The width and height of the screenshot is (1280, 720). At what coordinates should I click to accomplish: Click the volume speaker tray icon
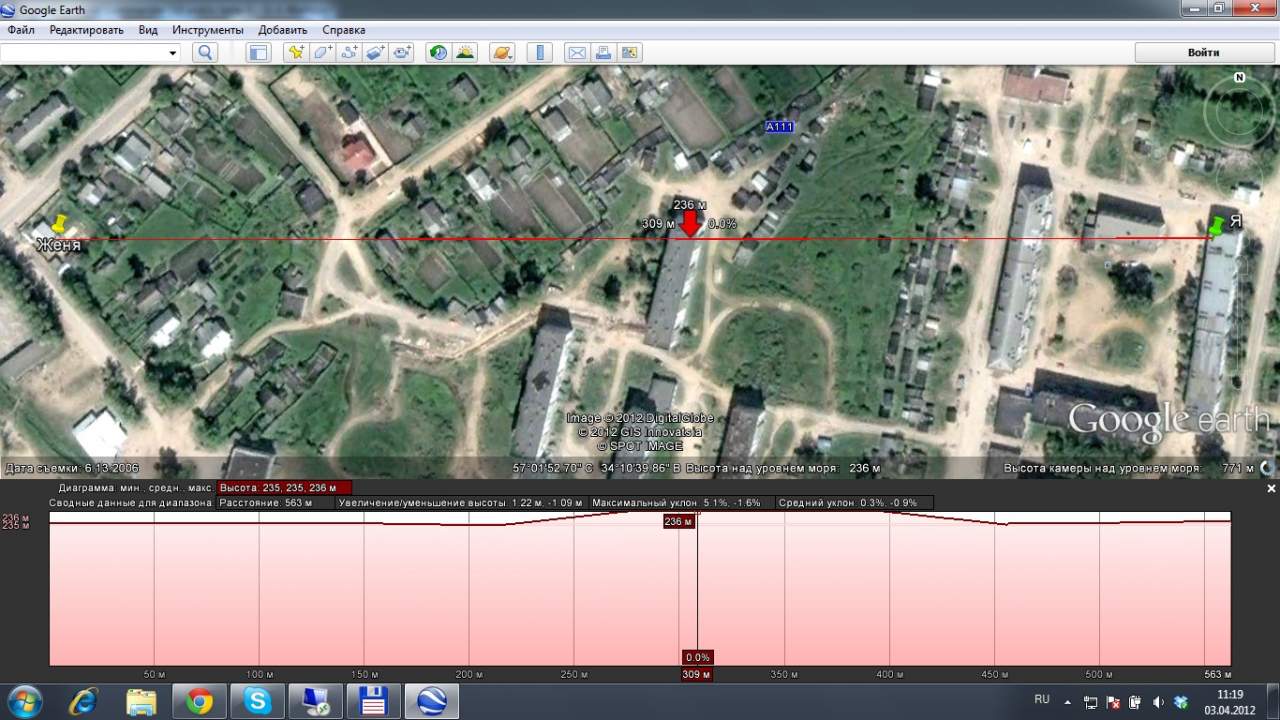[1158, 702]
